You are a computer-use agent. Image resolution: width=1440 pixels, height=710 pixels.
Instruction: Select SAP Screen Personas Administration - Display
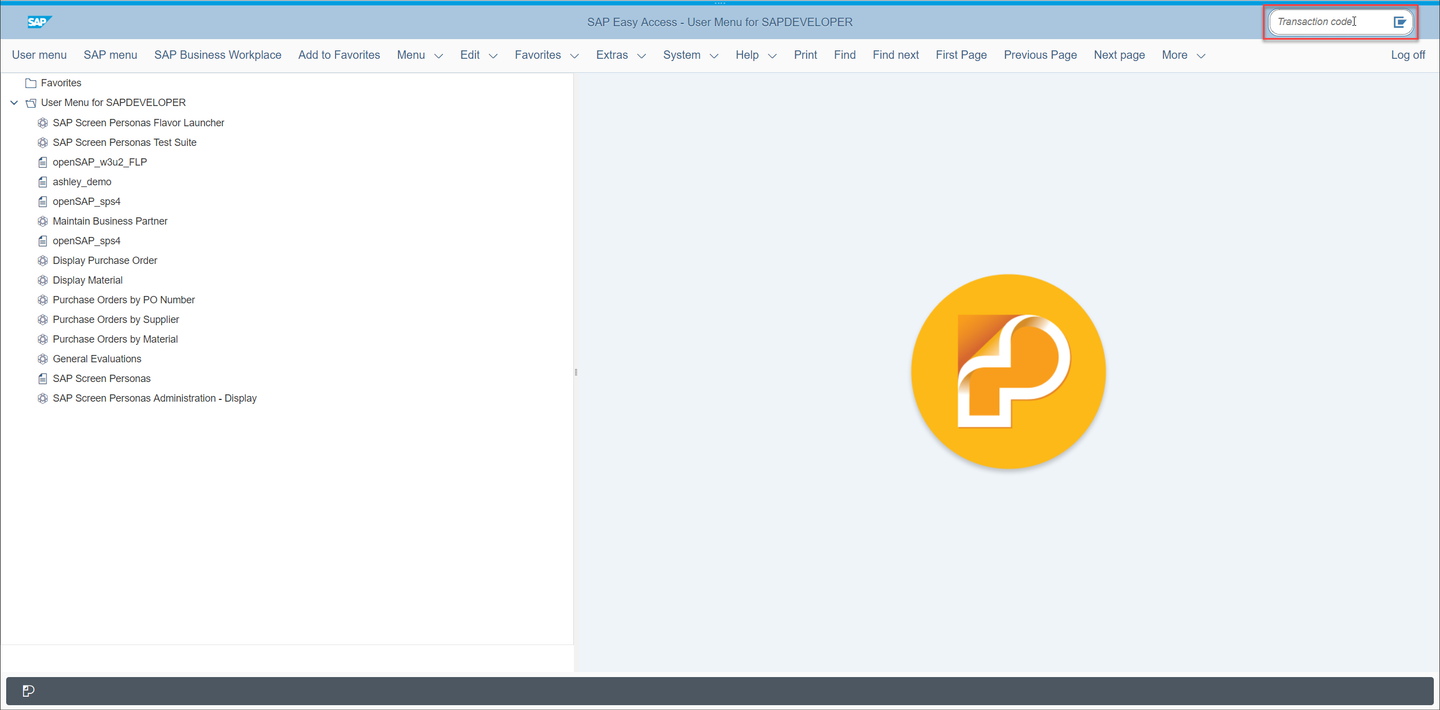point(155,398)
